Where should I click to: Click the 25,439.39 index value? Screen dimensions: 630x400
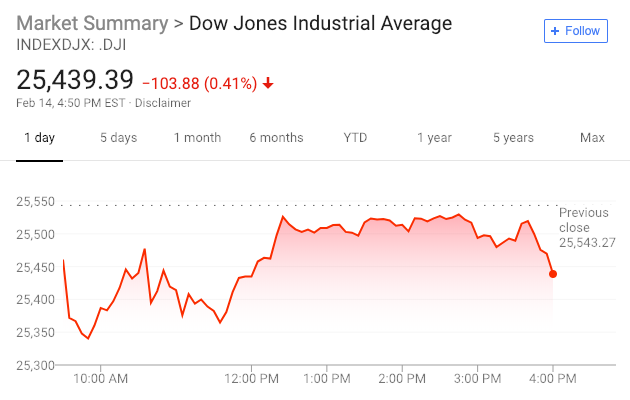tap(75, 80)
